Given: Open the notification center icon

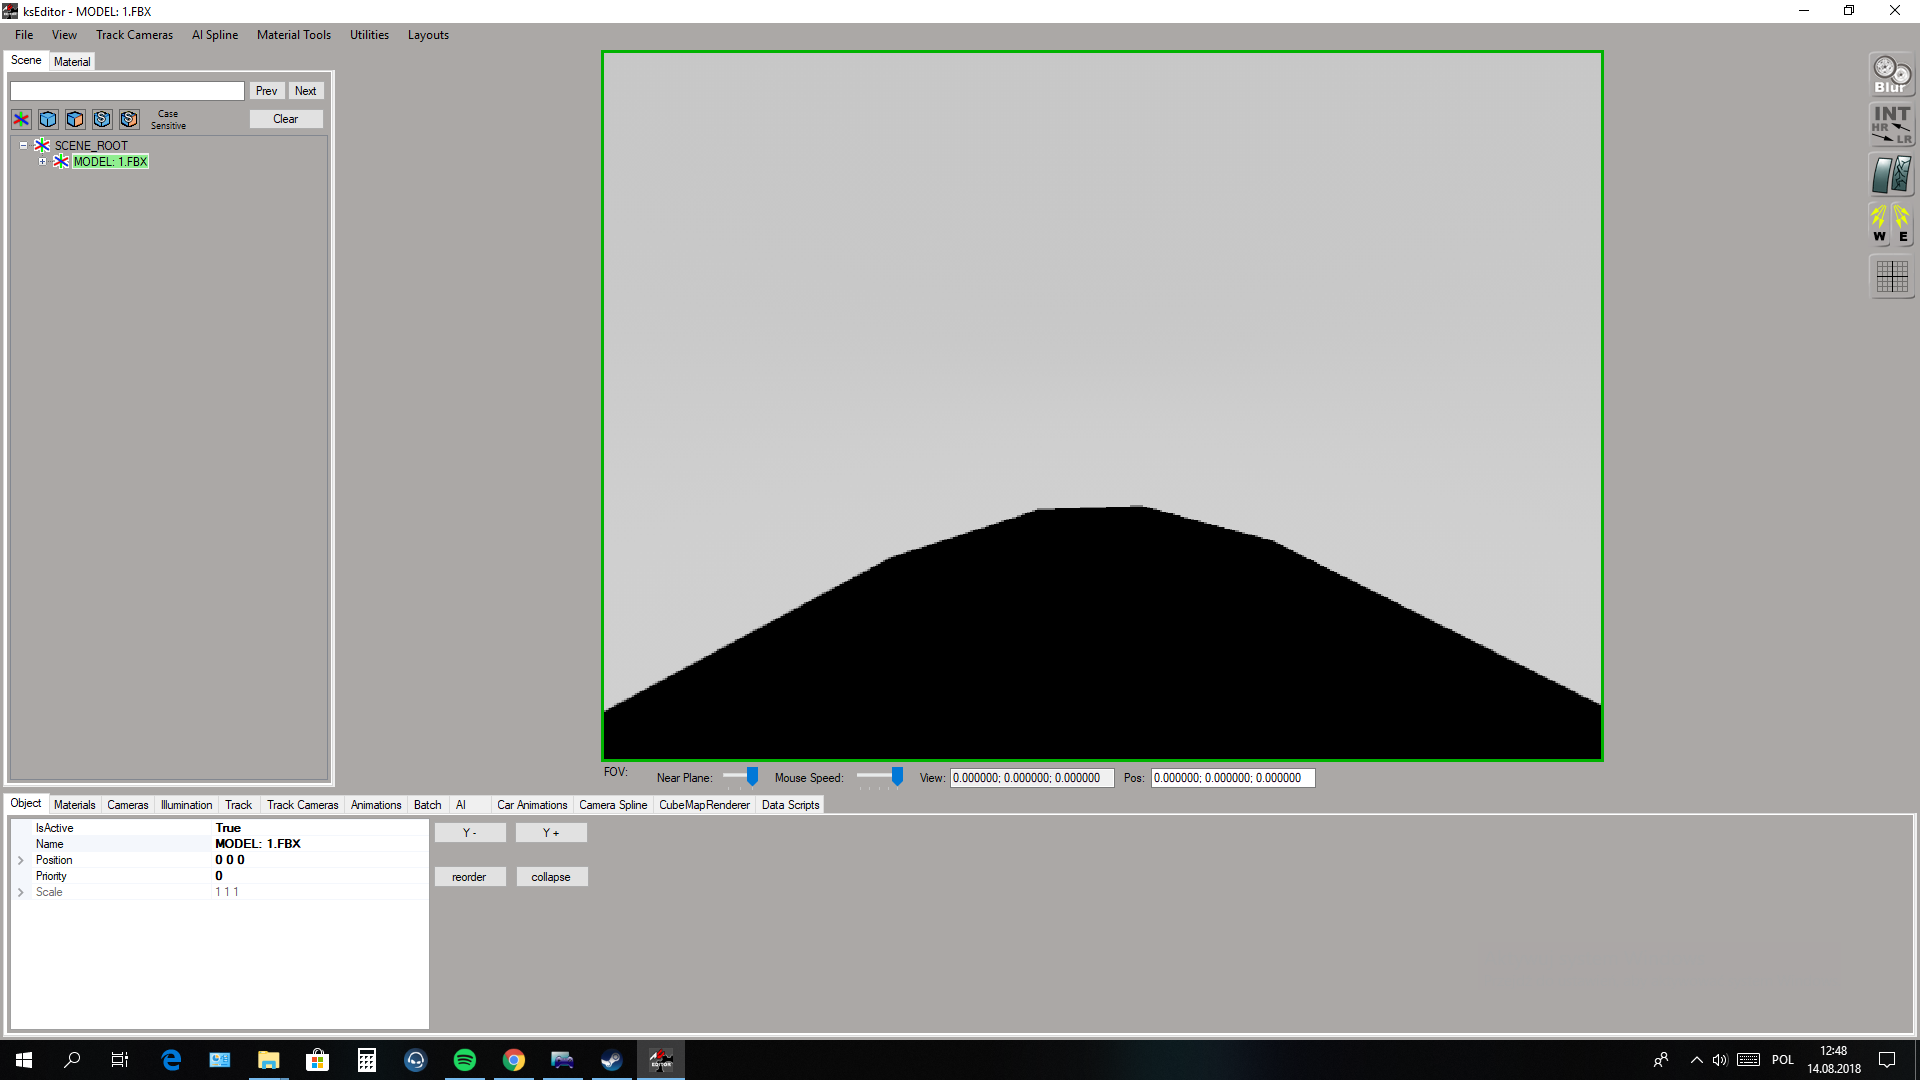Looking at the screenshot, I should pyautogui.click(x=1887, y=1060).
